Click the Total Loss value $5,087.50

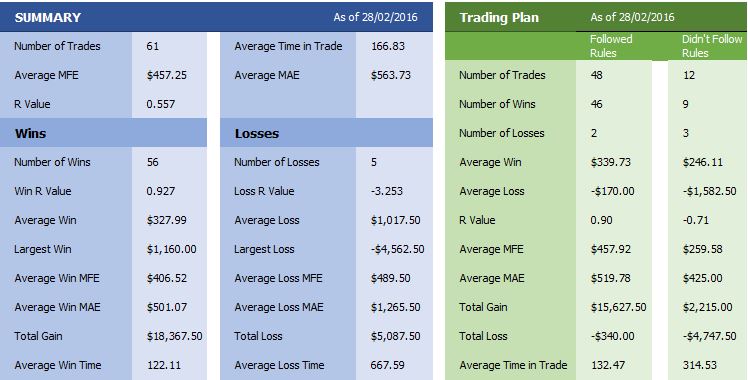395,336
